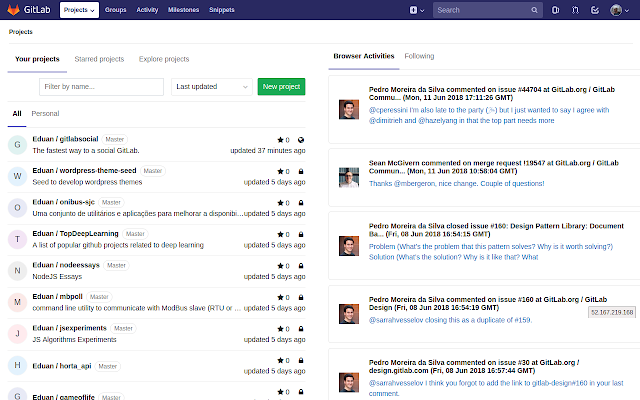
Task: Open the plus new item dropdown
Action: click(417, 10)
